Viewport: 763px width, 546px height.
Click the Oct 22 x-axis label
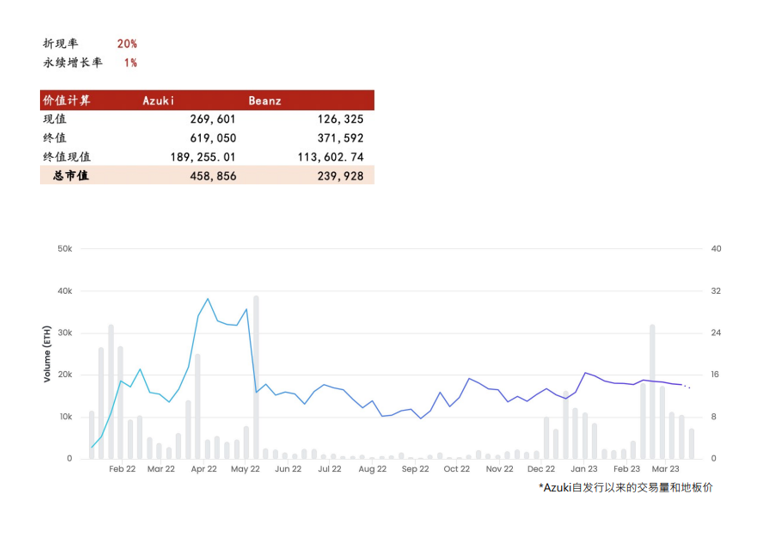(456, 469)
